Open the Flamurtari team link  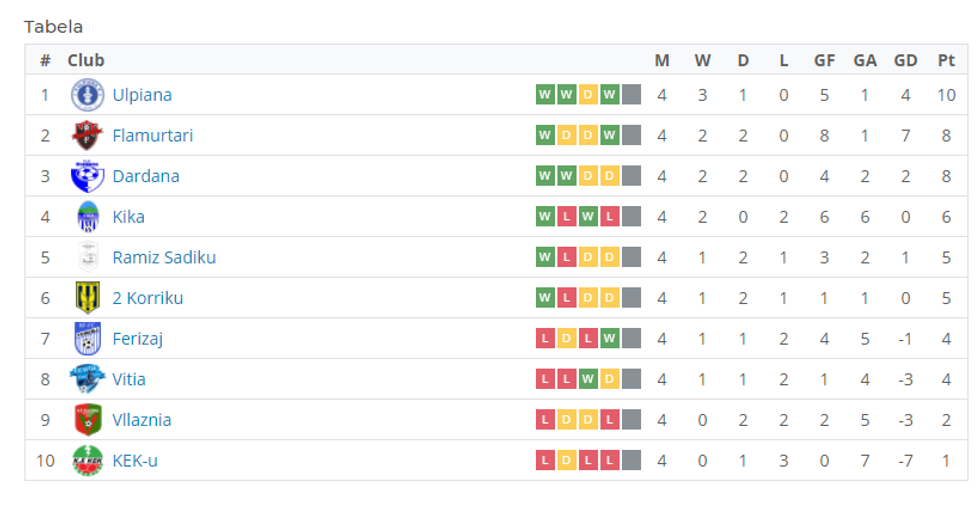click(153, 135)
